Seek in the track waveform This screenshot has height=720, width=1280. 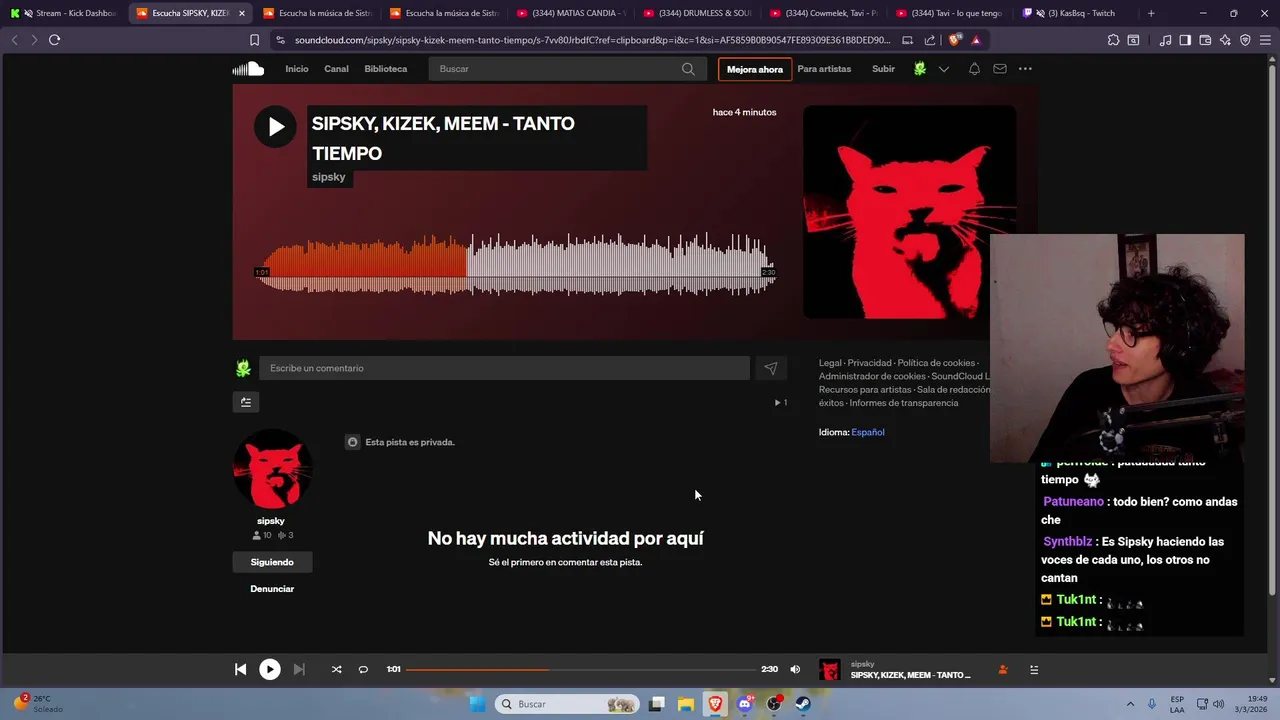point(516,265)
